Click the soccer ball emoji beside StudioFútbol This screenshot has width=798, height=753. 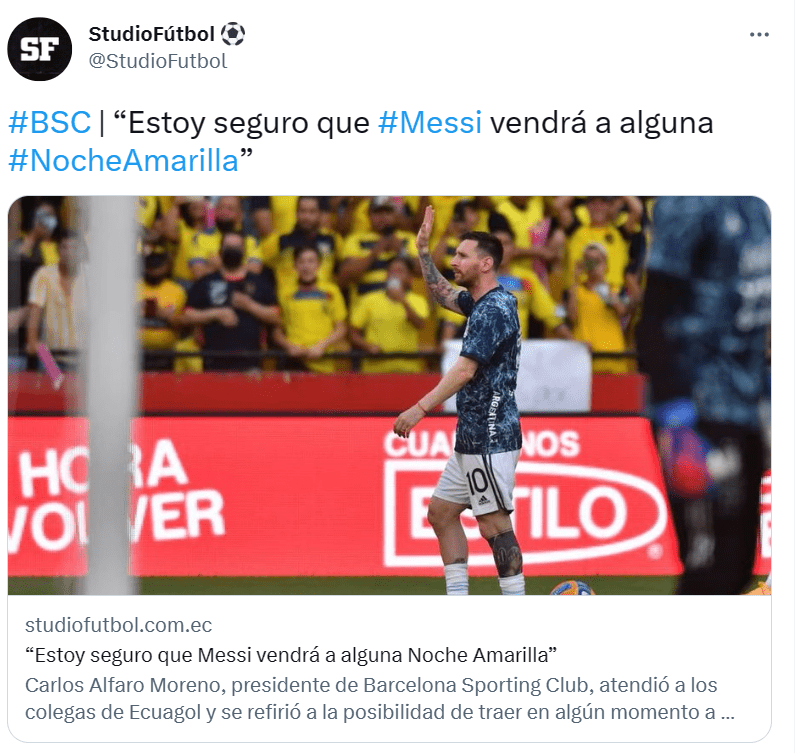pos(233,34)
